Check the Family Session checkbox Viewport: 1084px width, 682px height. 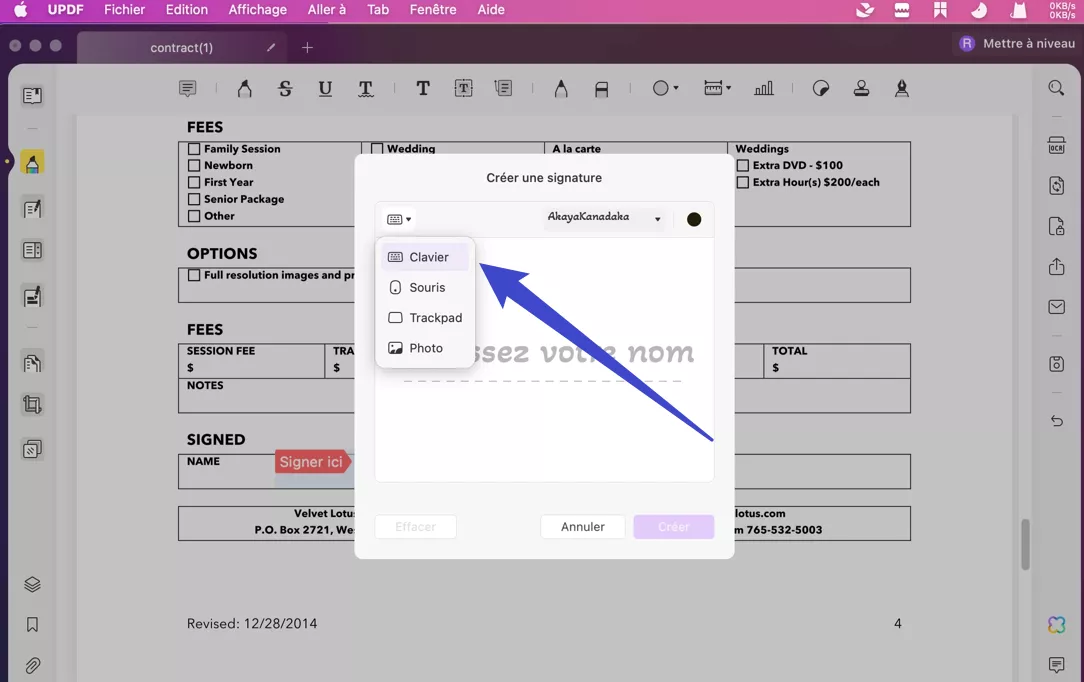pyautogui.click(x=193, y=148)
